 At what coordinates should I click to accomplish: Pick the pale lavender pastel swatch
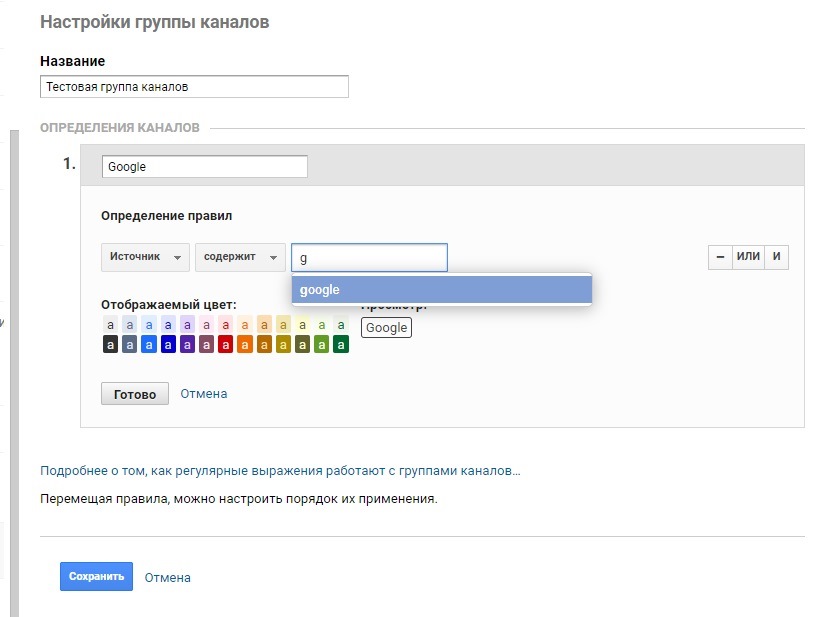pos(187,325)
